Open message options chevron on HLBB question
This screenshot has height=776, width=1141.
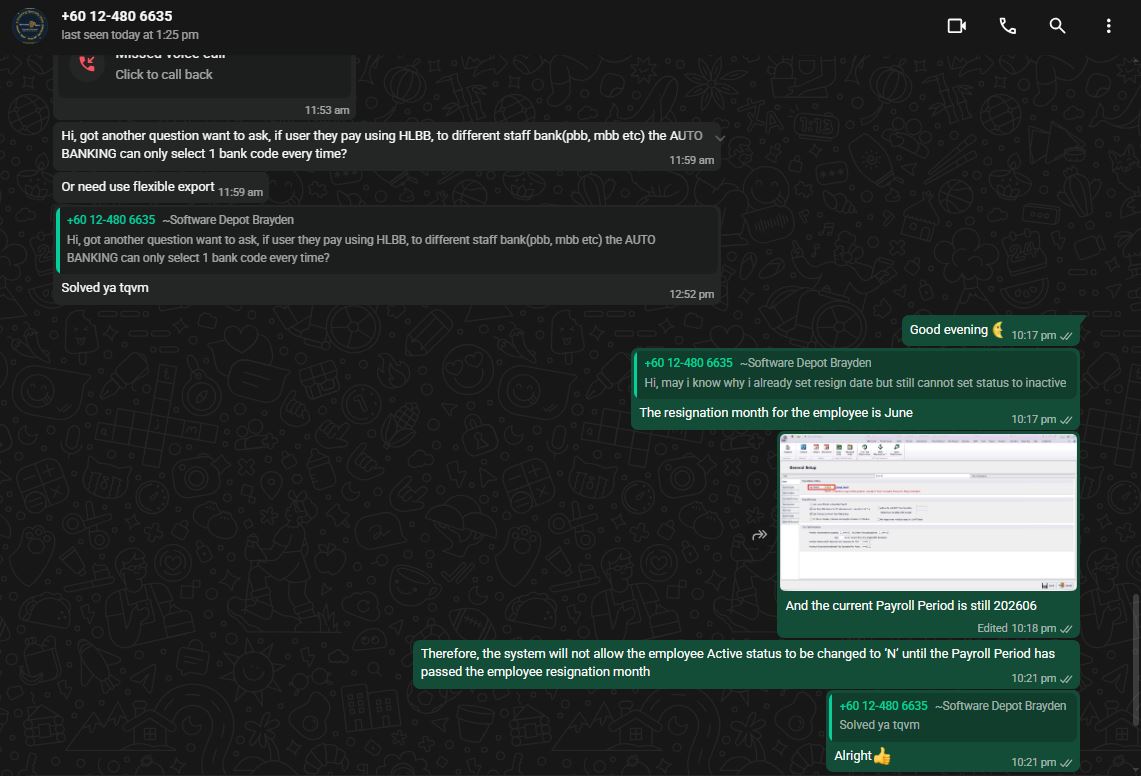point(719,138)
